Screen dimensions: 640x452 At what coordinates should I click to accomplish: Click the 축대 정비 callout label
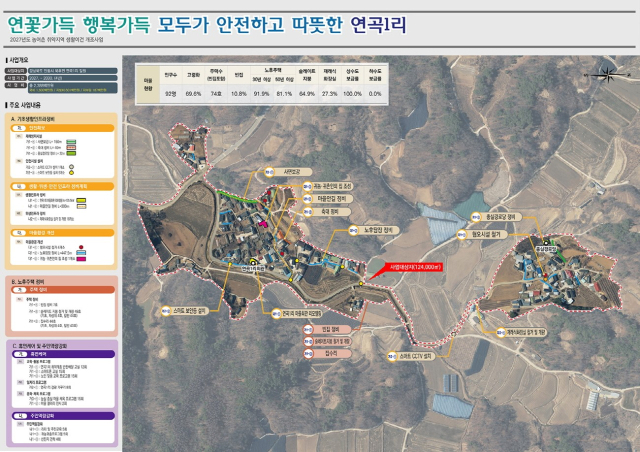332,212
